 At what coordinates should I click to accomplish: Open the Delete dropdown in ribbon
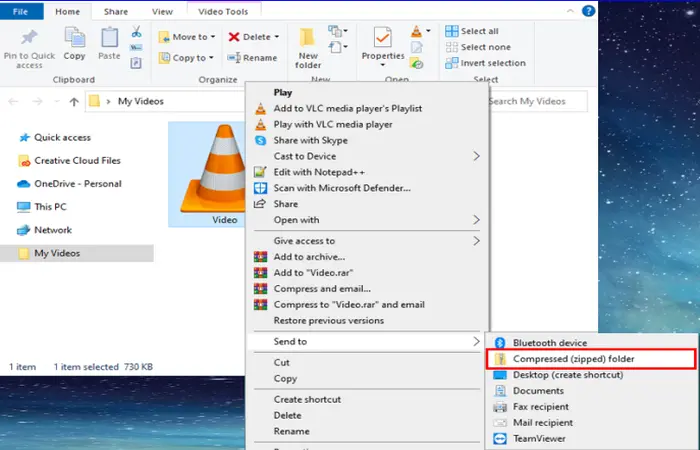[x=253, y=37]
